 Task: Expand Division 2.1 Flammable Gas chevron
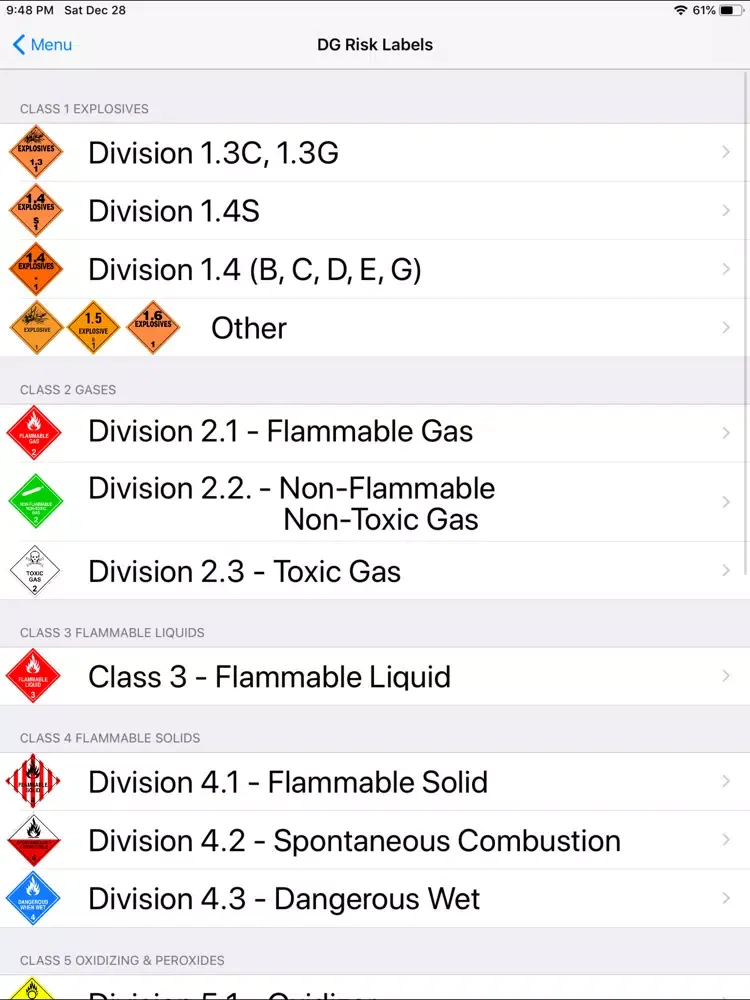pyautogui.click(x=726, y=432)
